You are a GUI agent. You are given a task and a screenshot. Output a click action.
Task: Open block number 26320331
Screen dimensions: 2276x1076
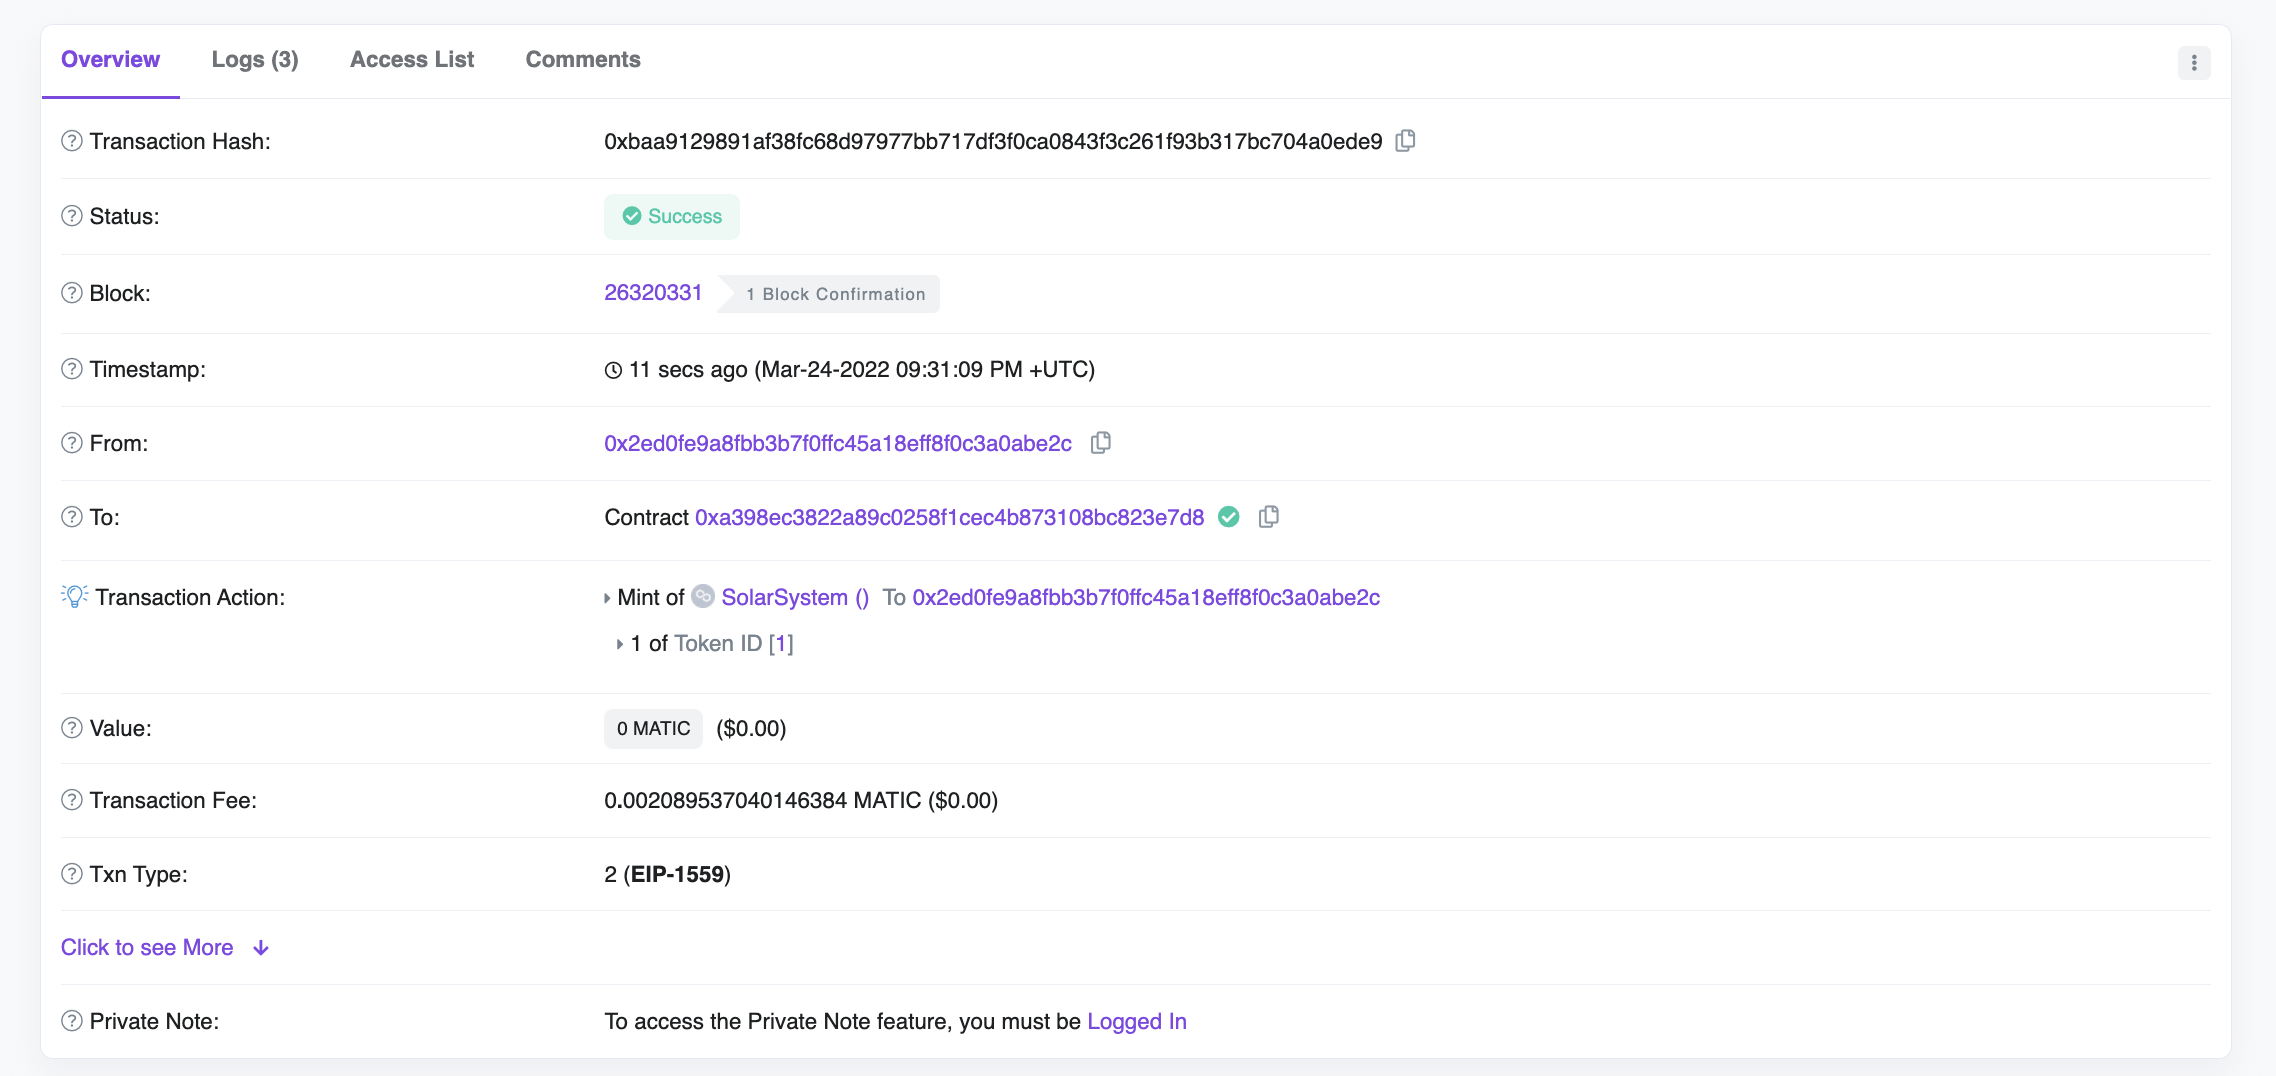coord(653,292)
